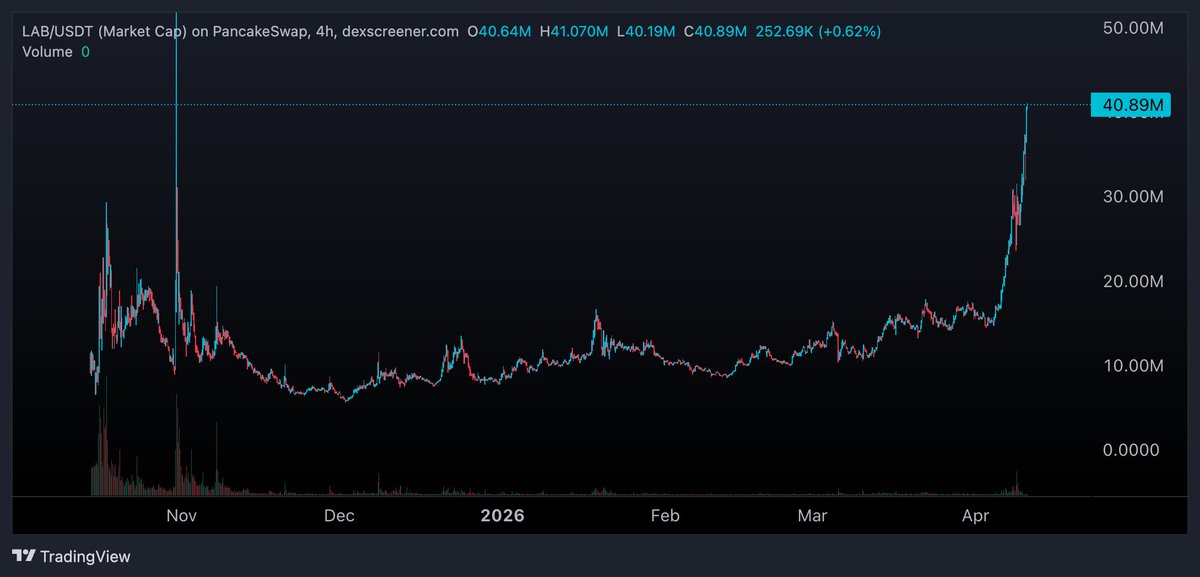Click the open value O40.64M
The width and height of the screenshot is (1200, 577).
pyautogui.click(x=499, y=32)
